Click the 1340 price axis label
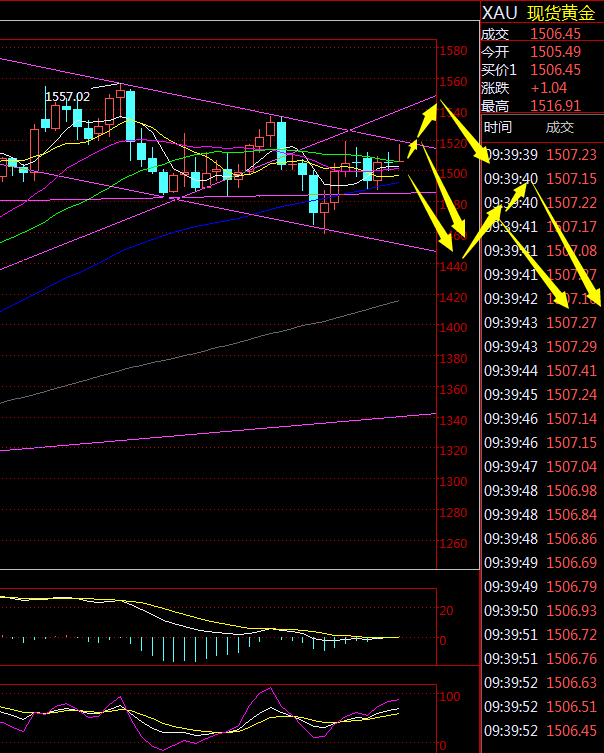The height and width of the screenshot is (753, 604). [453, 420]
